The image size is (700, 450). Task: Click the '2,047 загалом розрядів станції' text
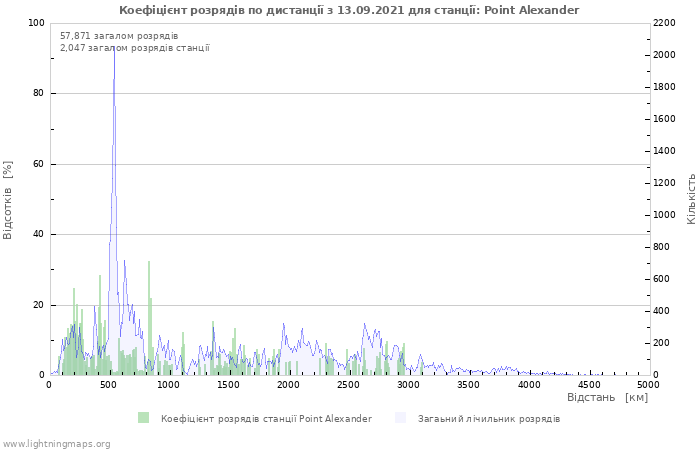135,48
